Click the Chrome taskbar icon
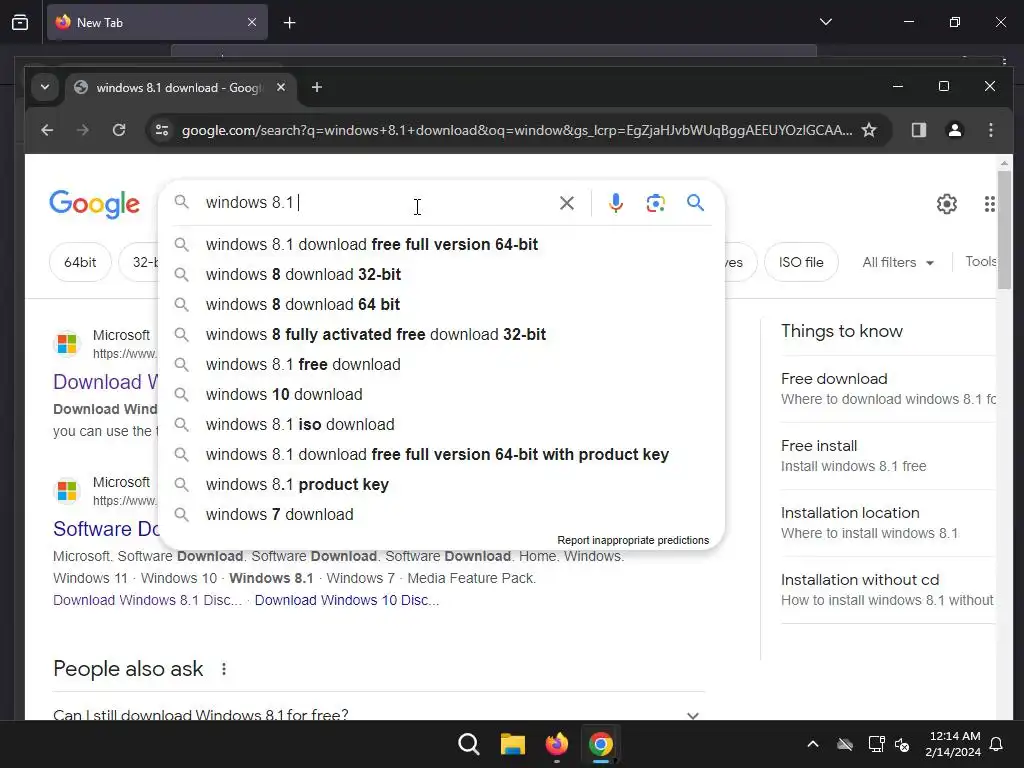This screenshot has width=1024, height=768. (x=601, y=744)
